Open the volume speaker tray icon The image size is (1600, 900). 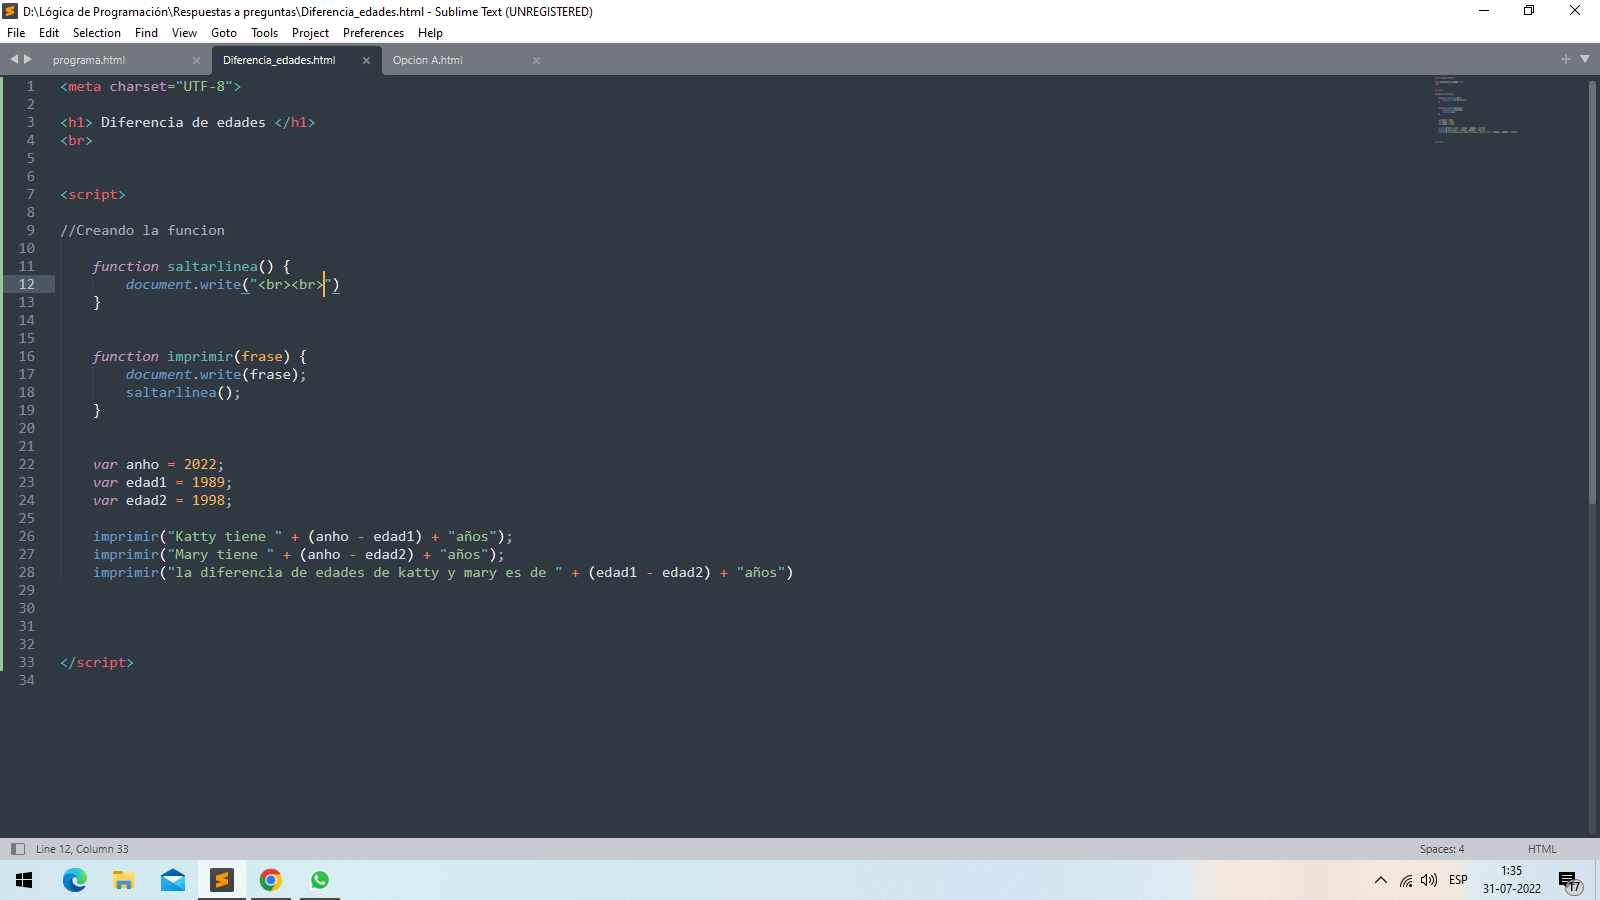(1429, 881)
